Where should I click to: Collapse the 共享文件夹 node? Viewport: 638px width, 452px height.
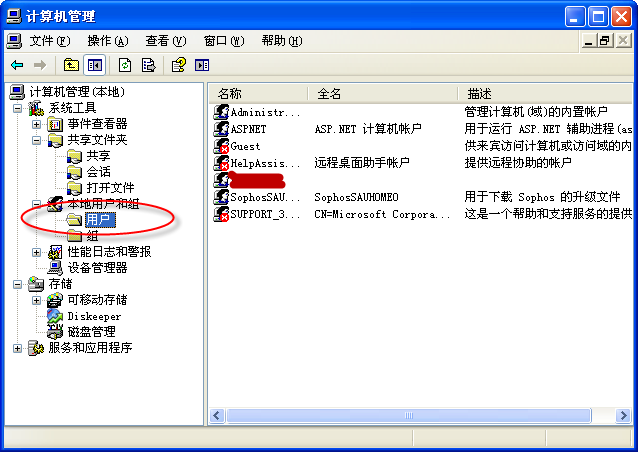(x=37, y=140)
